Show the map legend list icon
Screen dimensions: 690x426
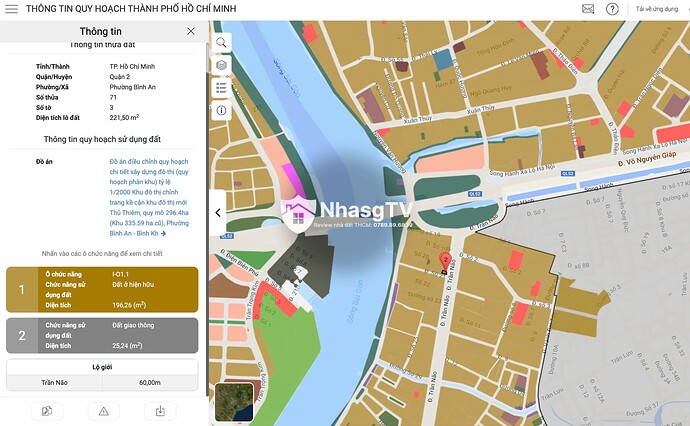pyautogui.click(x=221, y=87)
